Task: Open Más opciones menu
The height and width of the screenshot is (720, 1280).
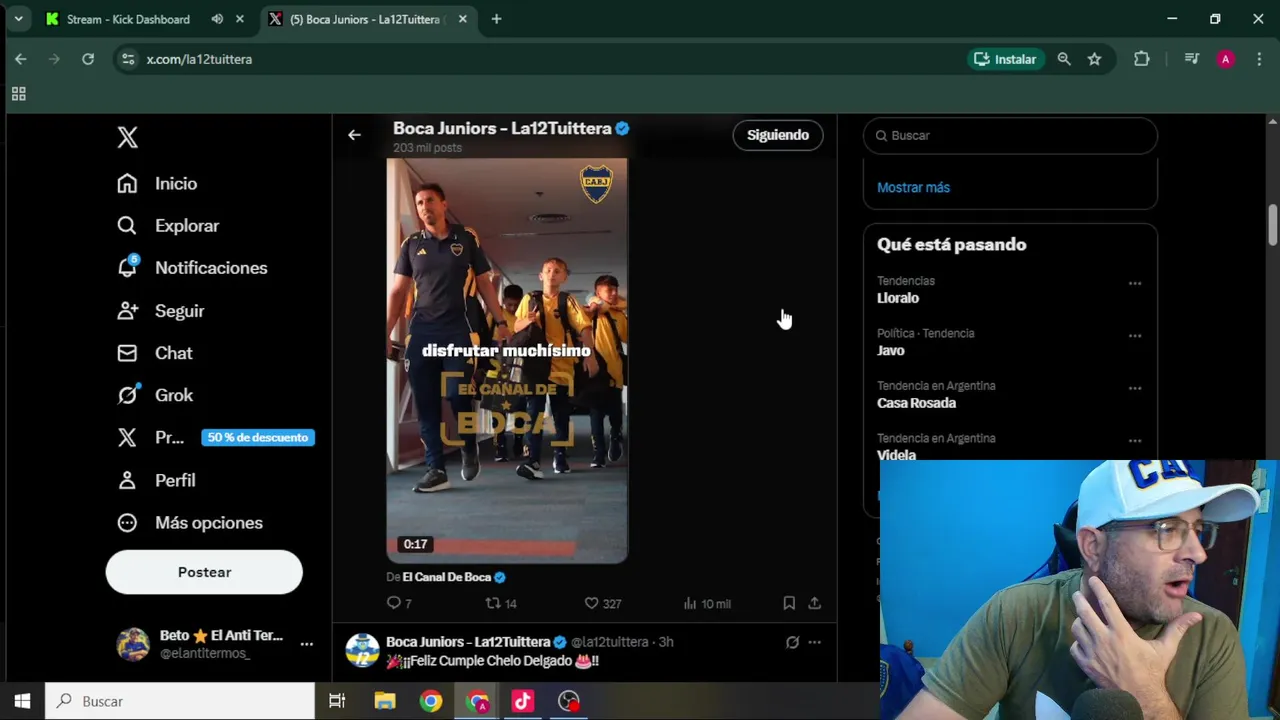Action: coord(189,522)
